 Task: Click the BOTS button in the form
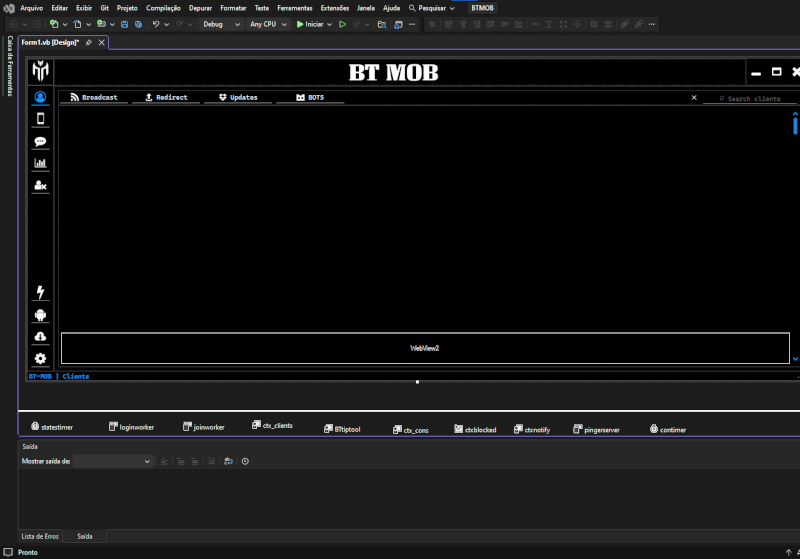pos(310,97)
